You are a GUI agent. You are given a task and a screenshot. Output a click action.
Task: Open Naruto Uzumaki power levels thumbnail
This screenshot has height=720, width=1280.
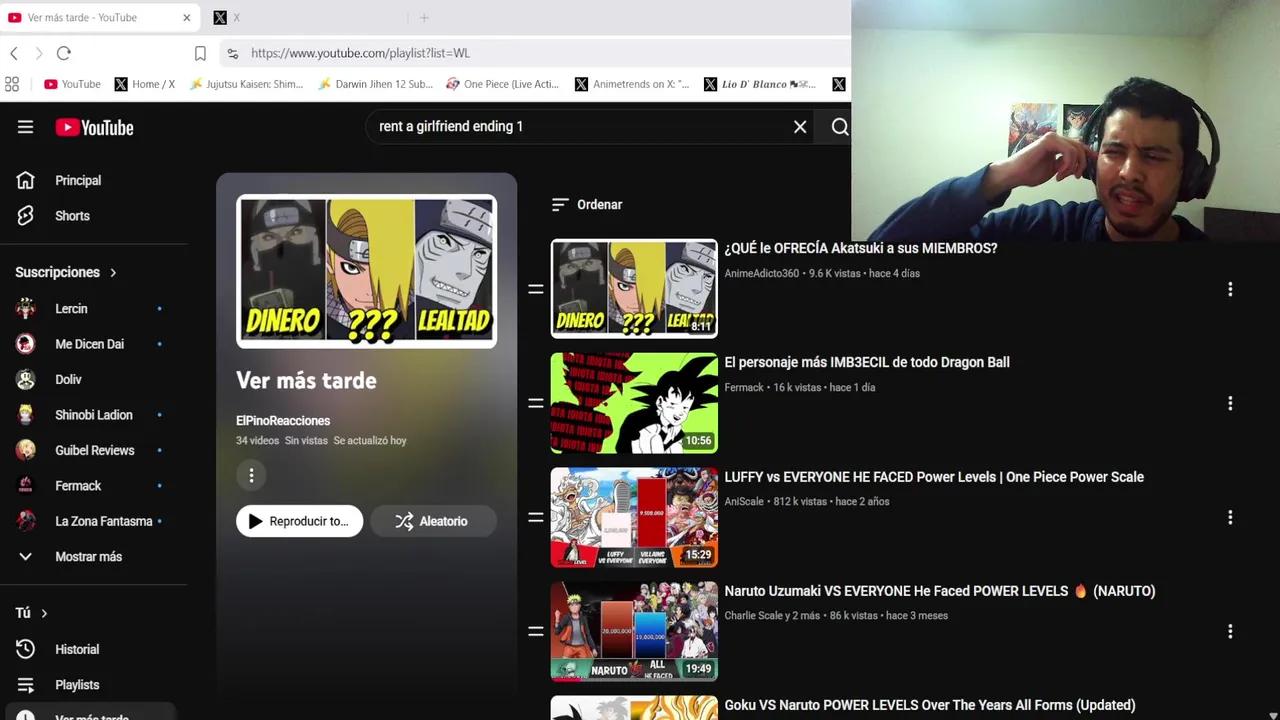pyautogui.click(x=634, y=631)
